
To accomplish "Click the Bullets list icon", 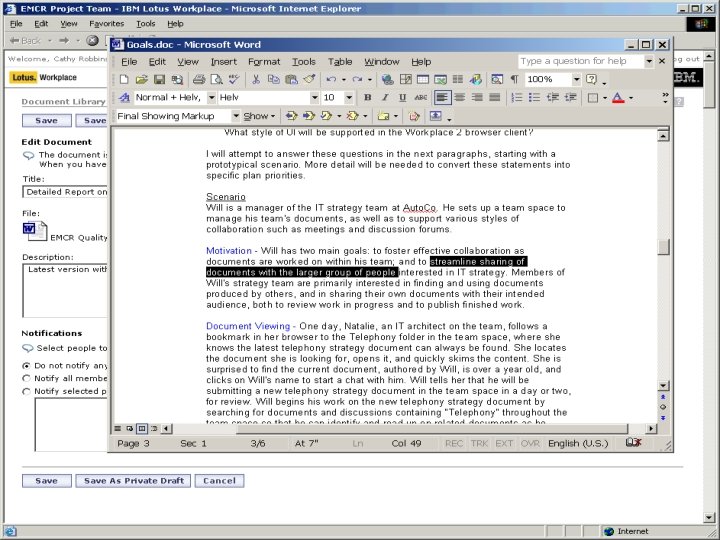I will tap(534, 97).
